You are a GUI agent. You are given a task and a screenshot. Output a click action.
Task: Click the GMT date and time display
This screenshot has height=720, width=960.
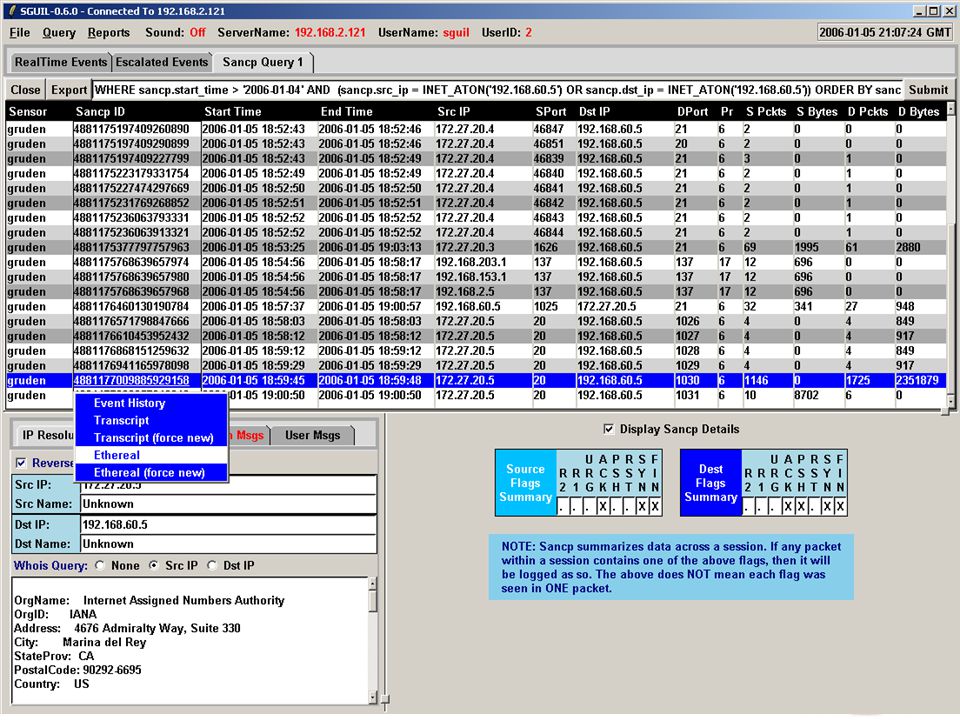[x=885, y=32]
